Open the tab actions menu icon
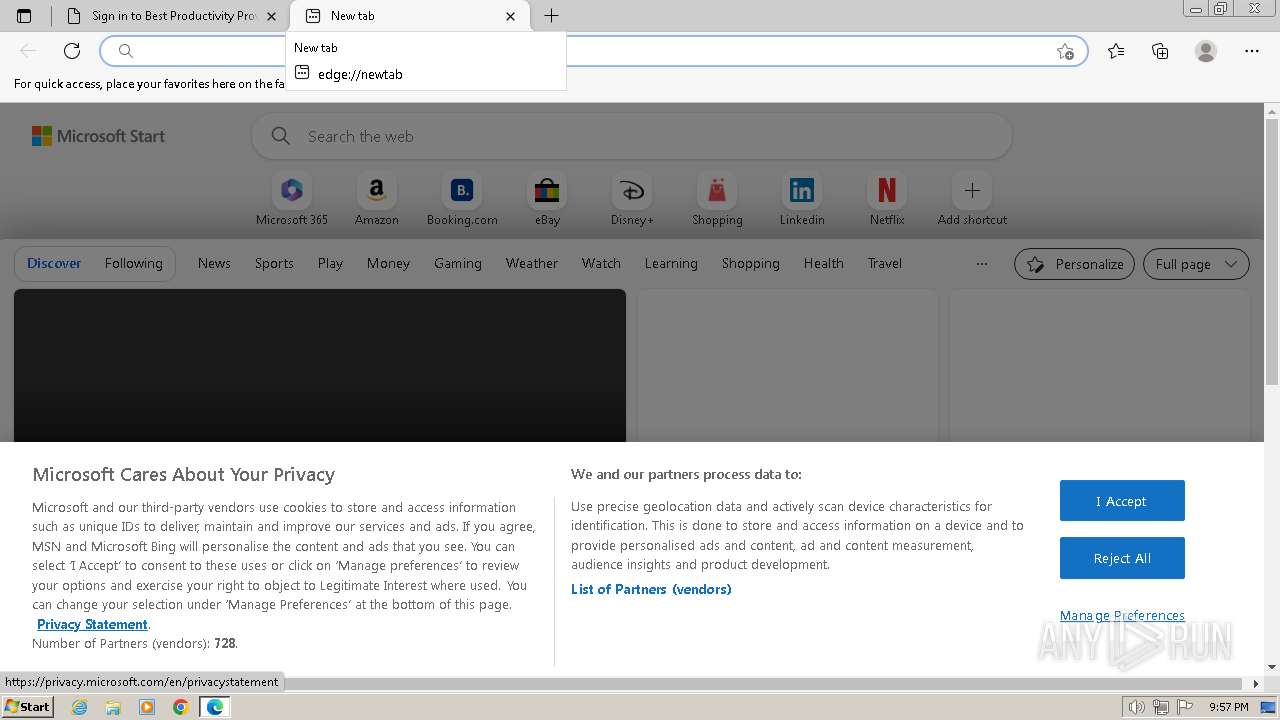This screenshot has width=1280, height=720. click(24, 16)
